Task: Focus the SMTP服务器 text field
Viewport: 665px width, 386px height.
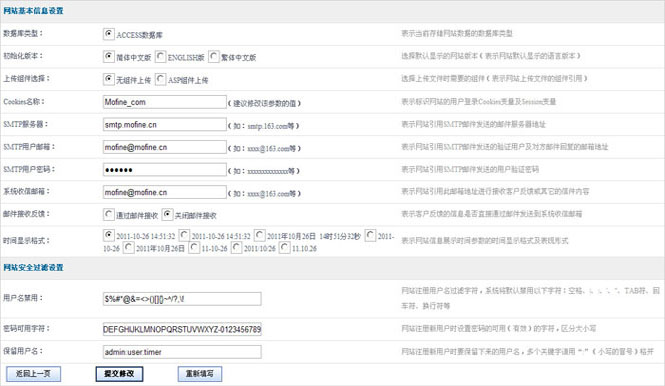Action: point(165,124)
